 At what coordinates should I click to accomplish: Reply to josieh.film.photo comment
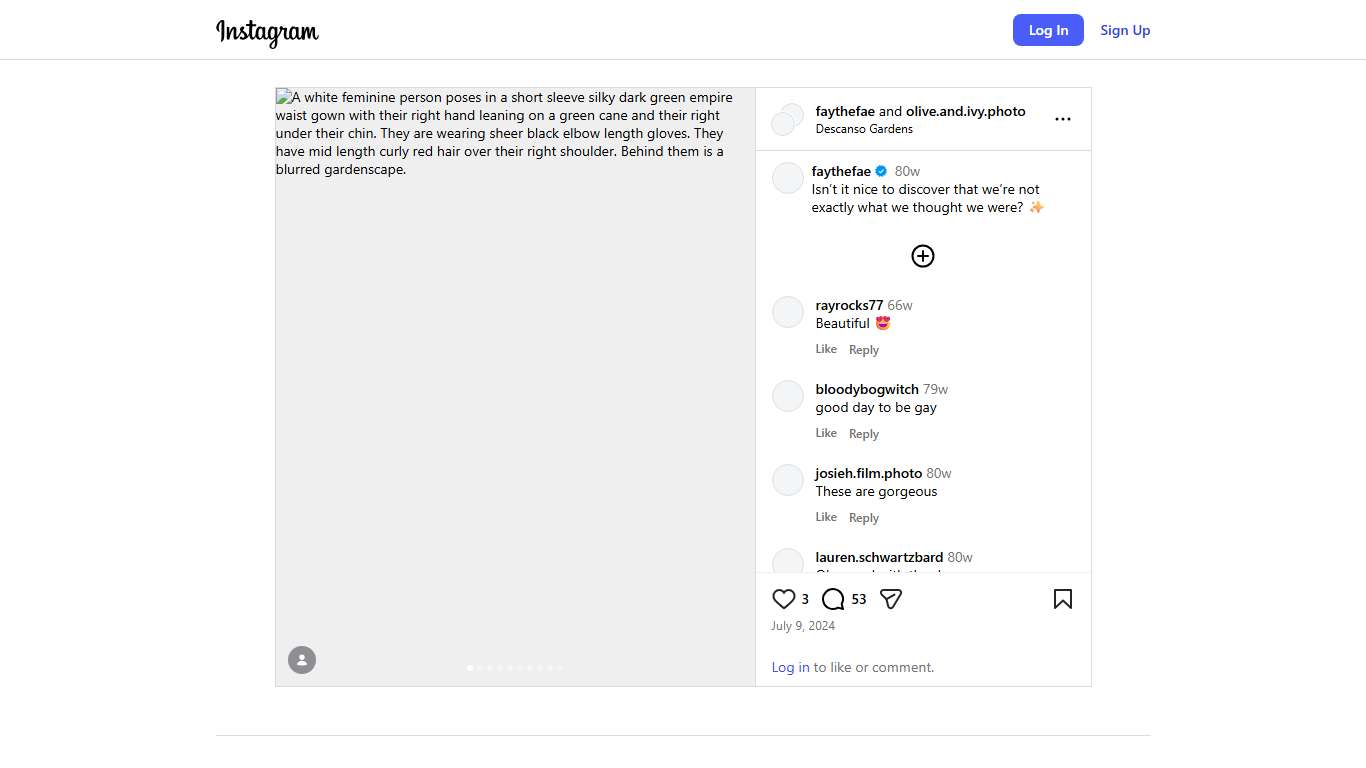point(864,518)
